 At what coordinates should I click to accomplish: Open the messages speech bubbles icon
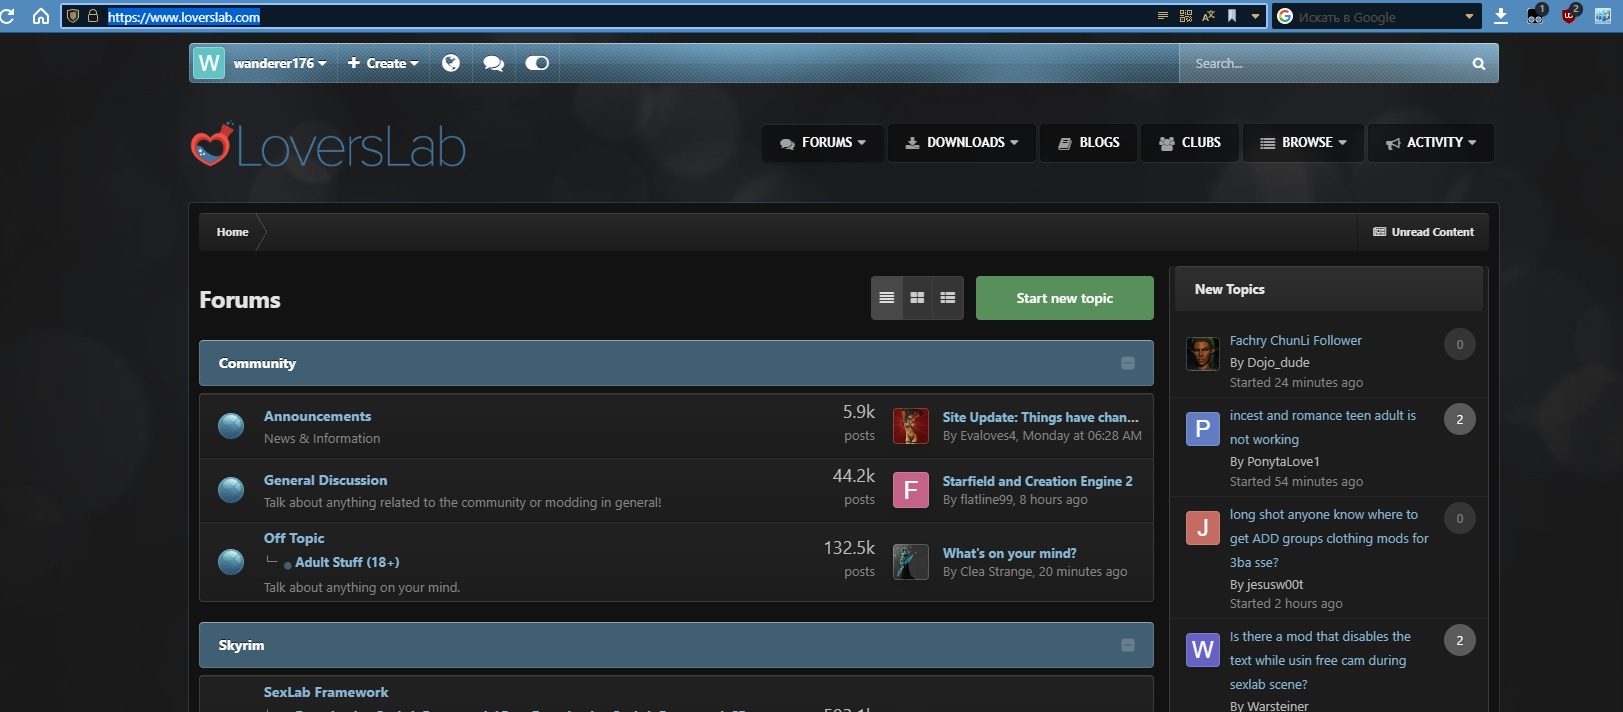coord(493,63)
